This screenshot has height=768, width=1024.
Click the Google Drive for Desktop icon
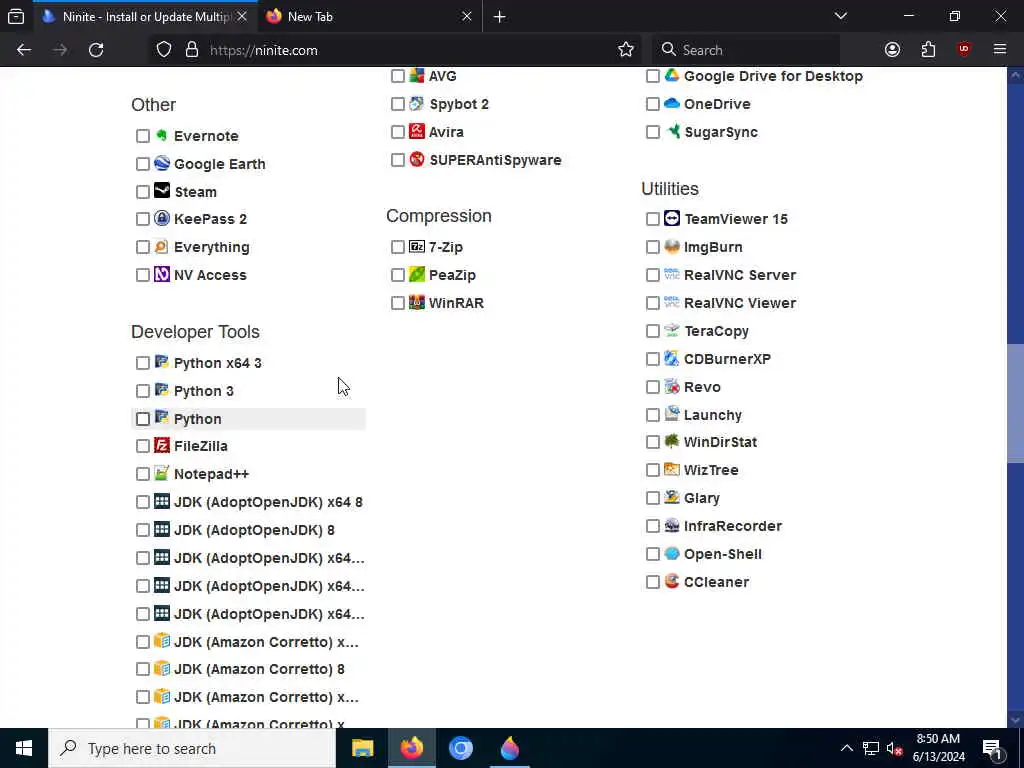point(672,76)
